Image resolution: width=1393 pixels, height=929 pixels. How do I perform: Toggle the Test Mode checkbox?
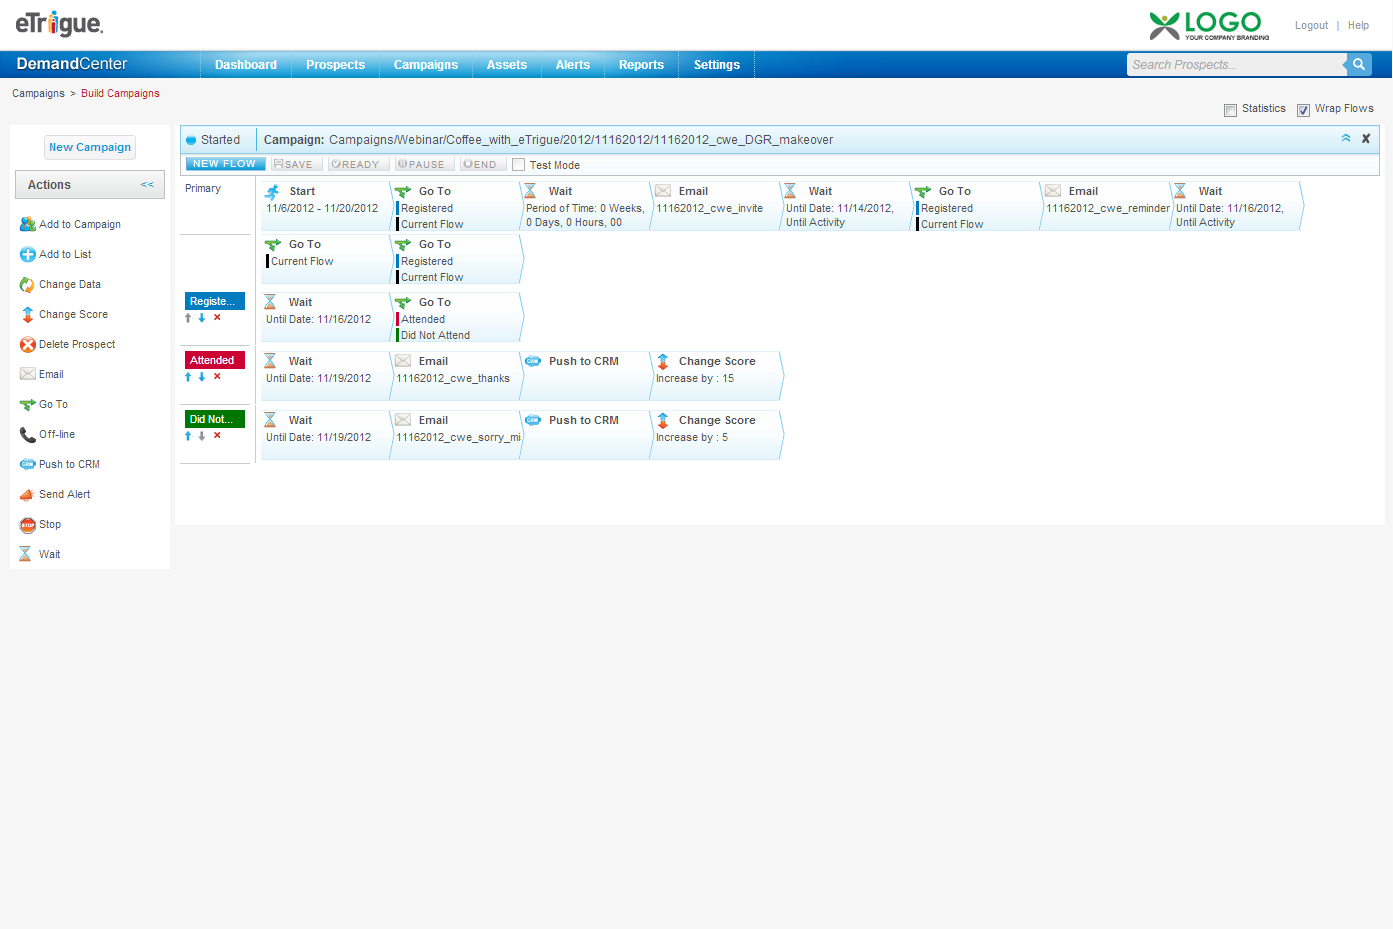(x=518, y=165)
